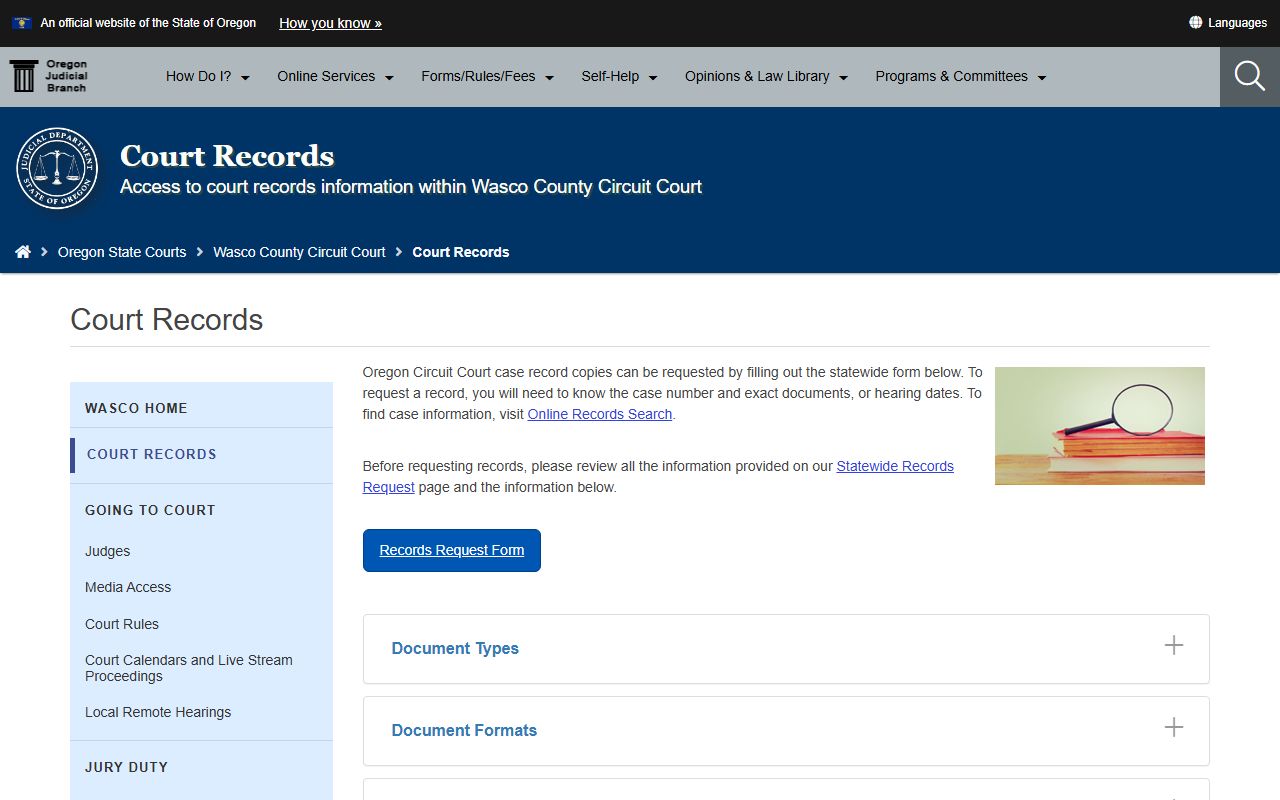Viewport: 1280px width, 800px height.
Task: Click the Document Formats heading text
Action: tap(464, 730)
